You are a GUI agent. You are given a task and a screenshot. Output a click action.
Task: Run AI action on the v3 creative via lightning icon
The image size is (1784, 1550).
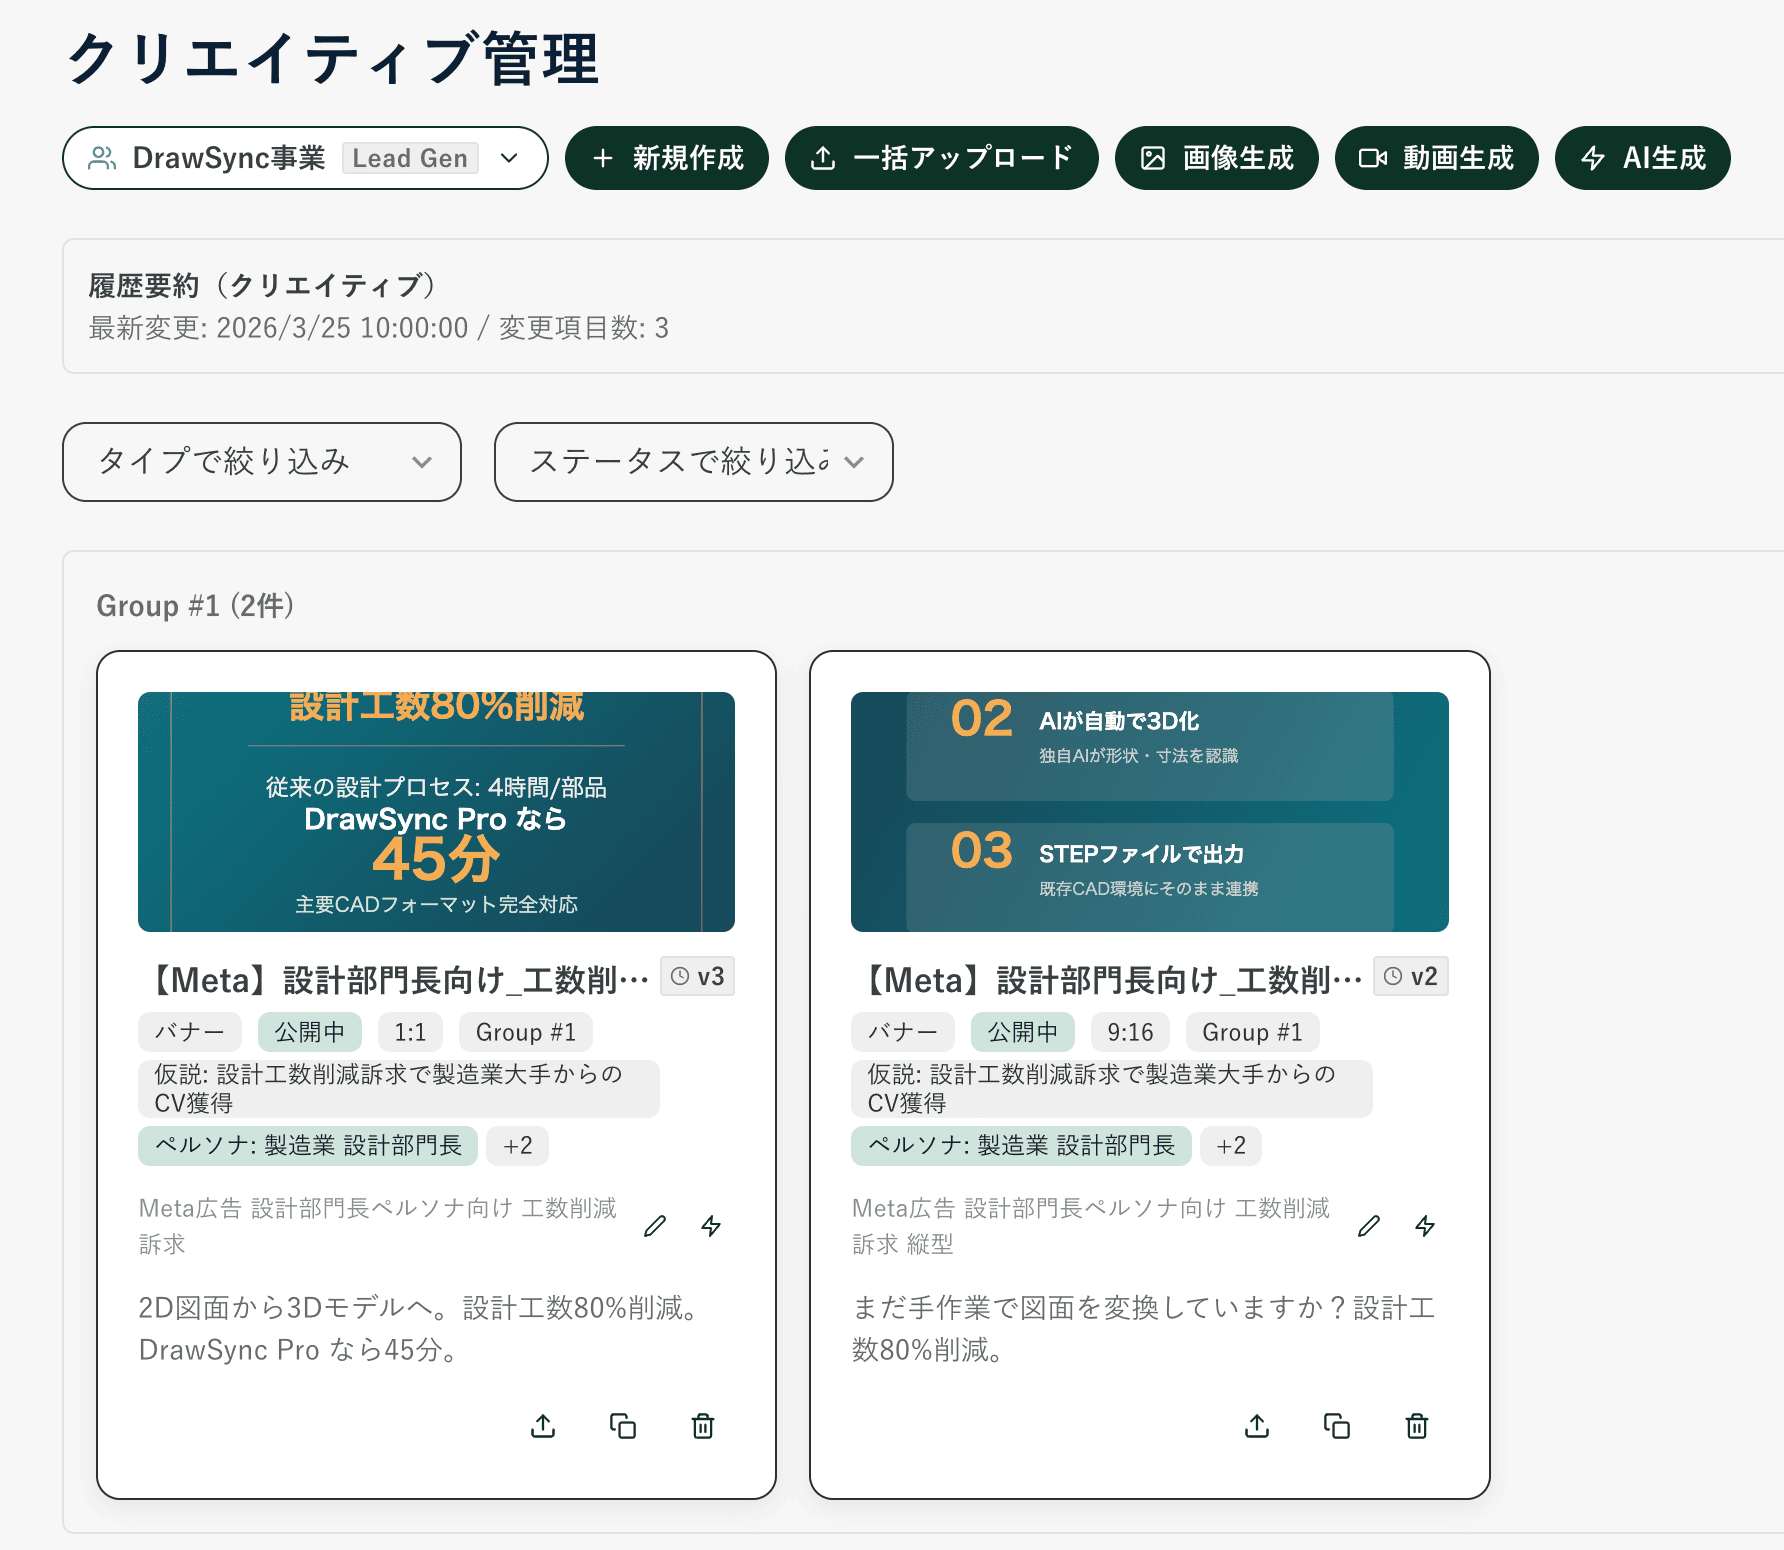click(x=712, y=1225)
